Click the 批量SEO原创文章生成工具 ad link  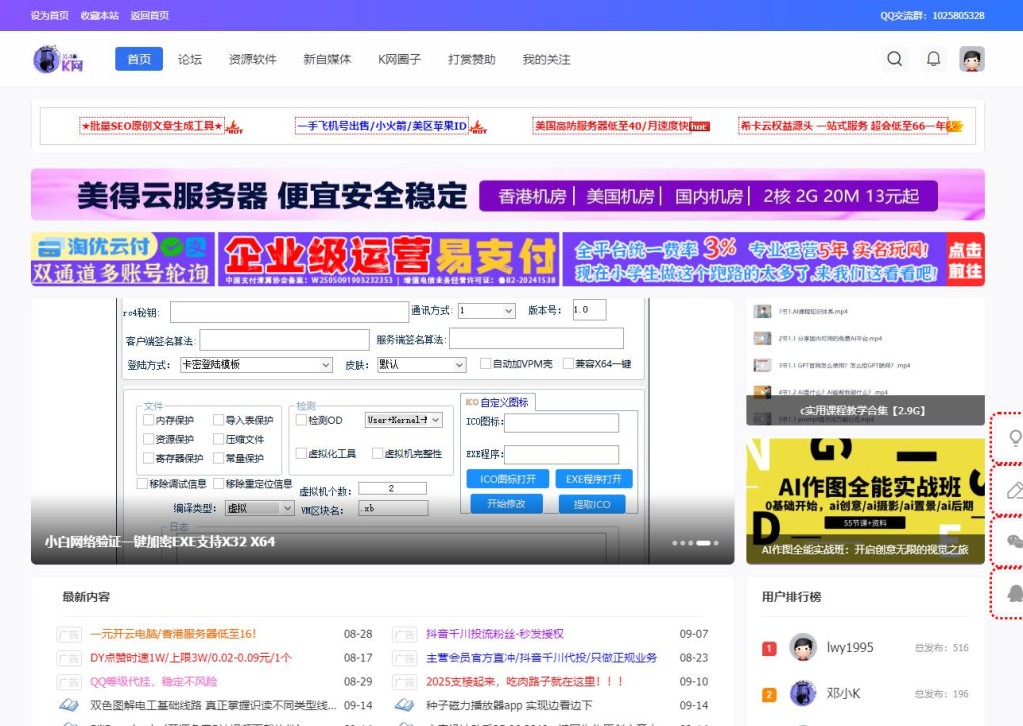click(x=152, y=125)
